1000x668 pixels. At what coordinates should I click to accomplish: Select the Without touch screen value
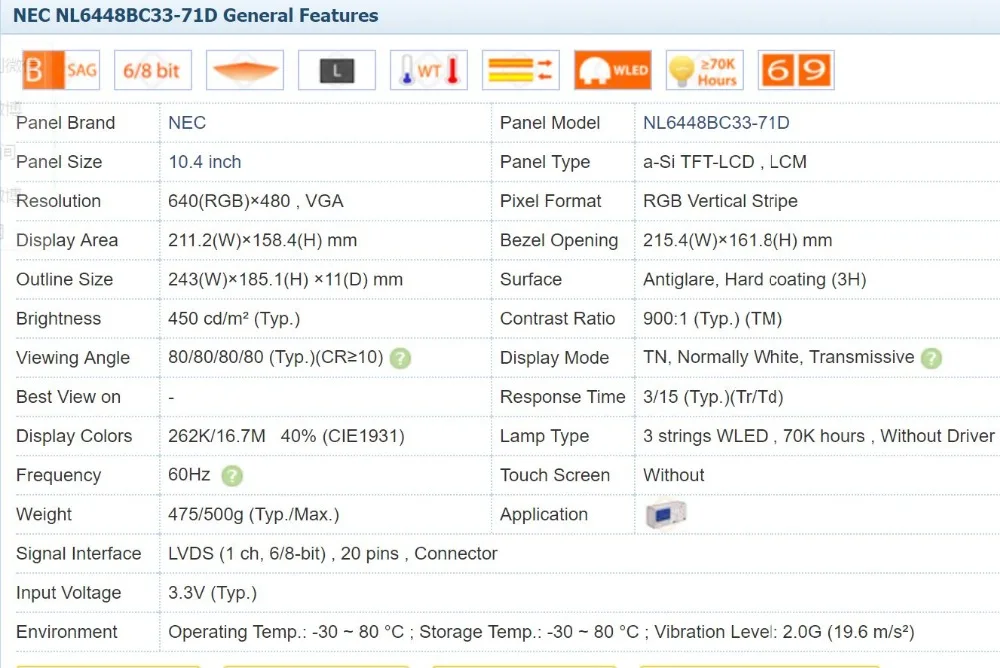[673, 475]
